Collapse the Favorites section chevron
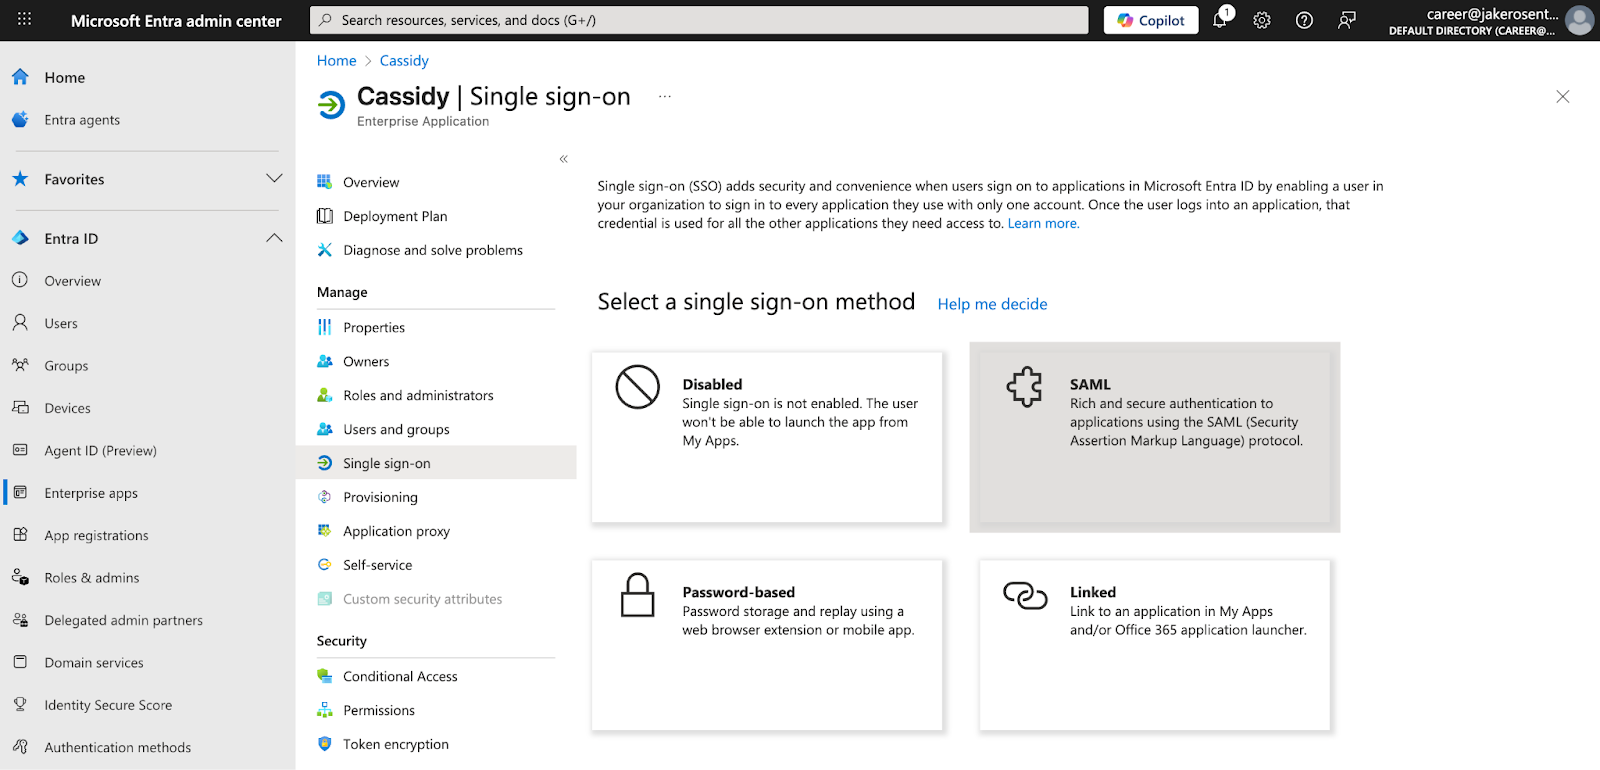 click(274, 178)
